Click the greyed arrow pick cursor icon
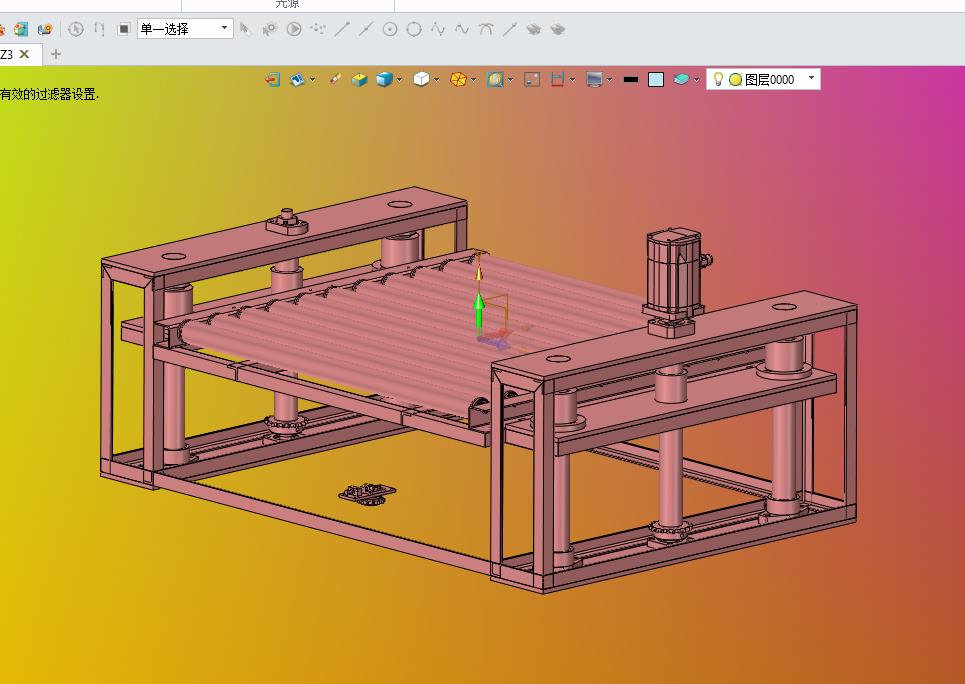 [245, 29]
